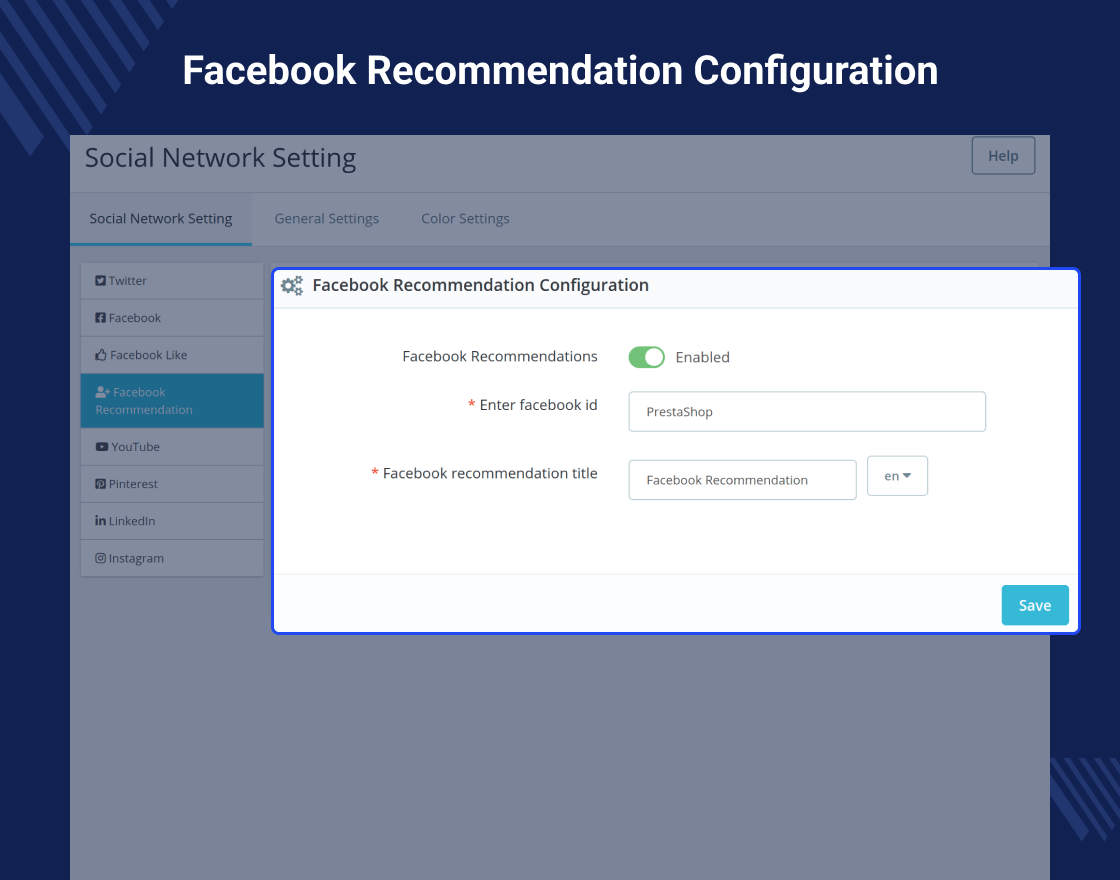Click the Pinterest icon in sidebar
The height and width of the screenshot is (880, 1120).
click(101, 484)
